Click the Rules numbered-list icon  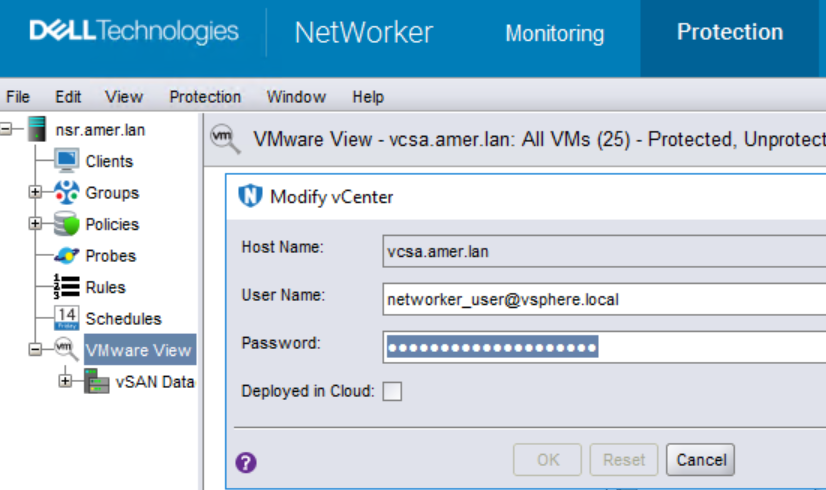(x=66, y=287)
